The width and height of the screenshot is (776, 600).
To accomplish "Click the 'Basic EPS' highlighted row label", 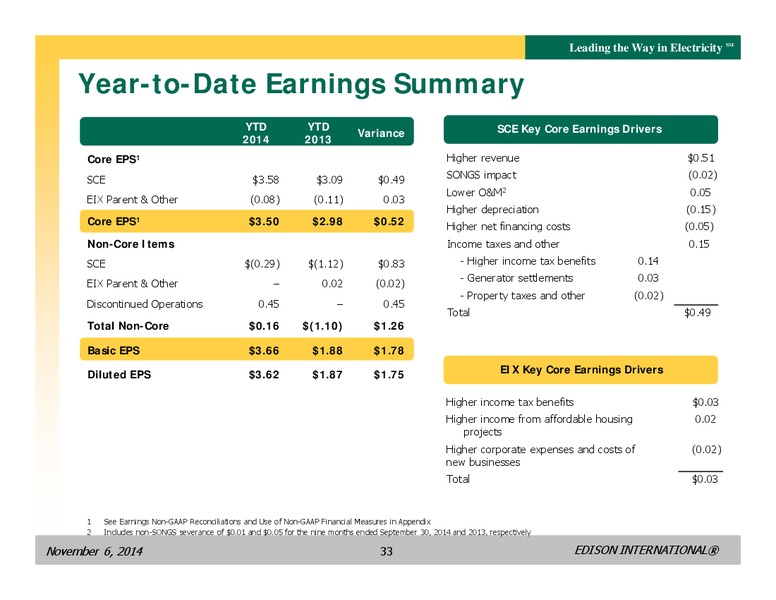I will tap(113, 350).
